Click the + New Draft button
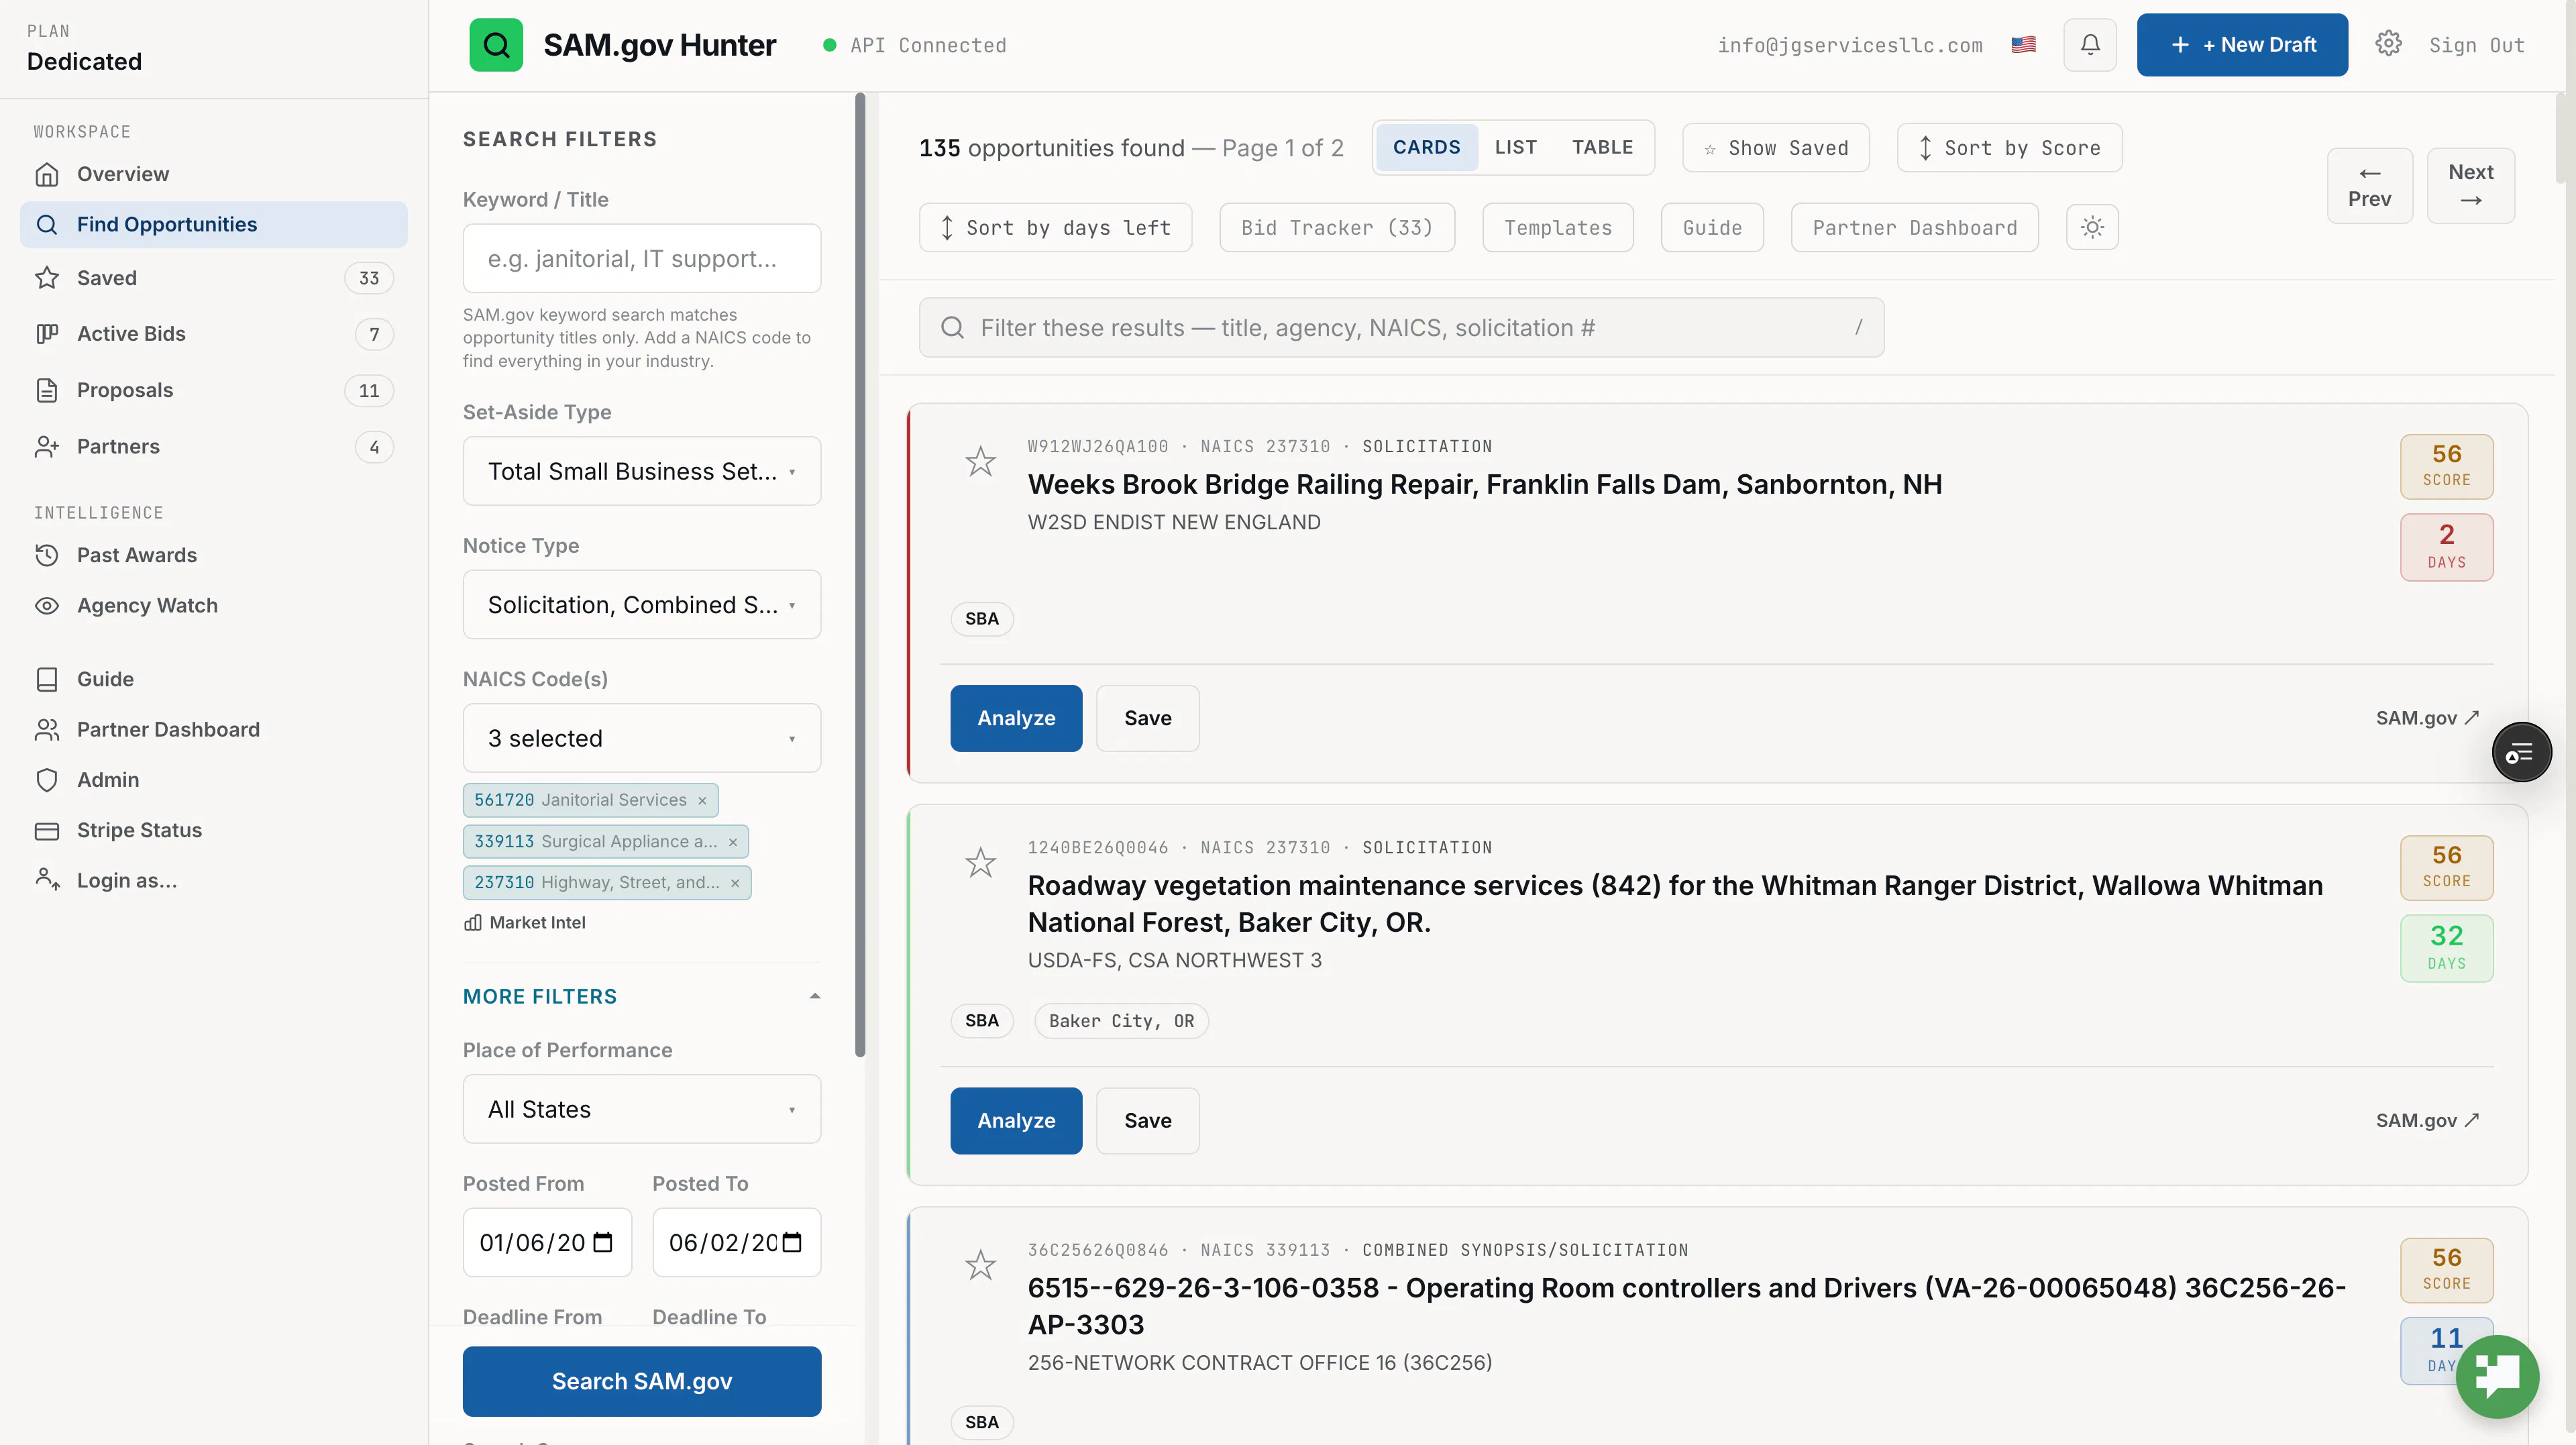Image resolution: width=2576 pixels, height=1445 pixels. click(2242, 45)
